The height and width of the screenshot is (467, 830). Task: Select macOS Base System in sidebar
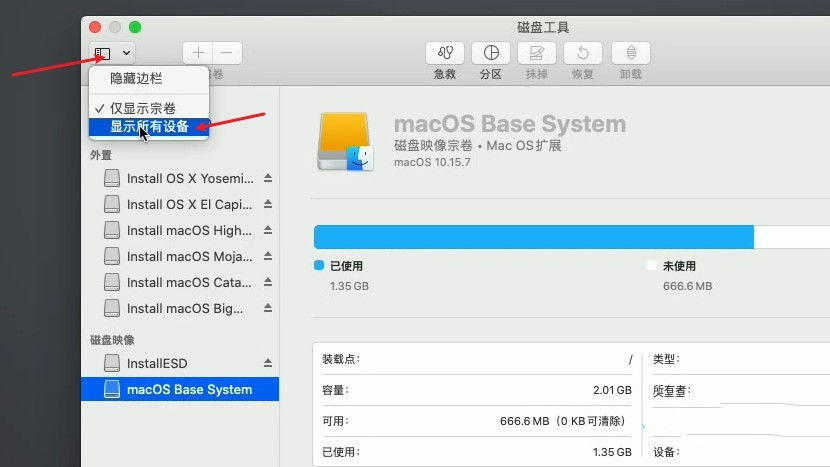click(188, 389)
